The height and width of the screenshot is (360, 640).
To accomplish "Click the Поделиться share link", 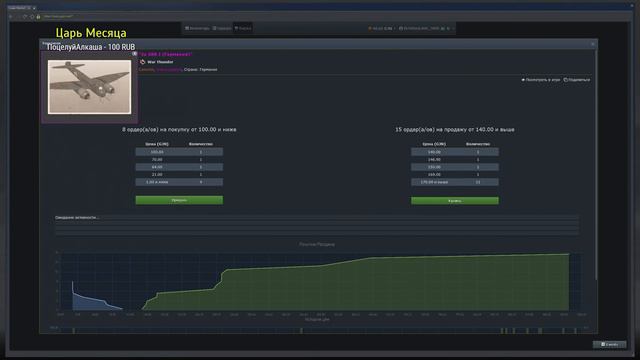I will point(577,80).
